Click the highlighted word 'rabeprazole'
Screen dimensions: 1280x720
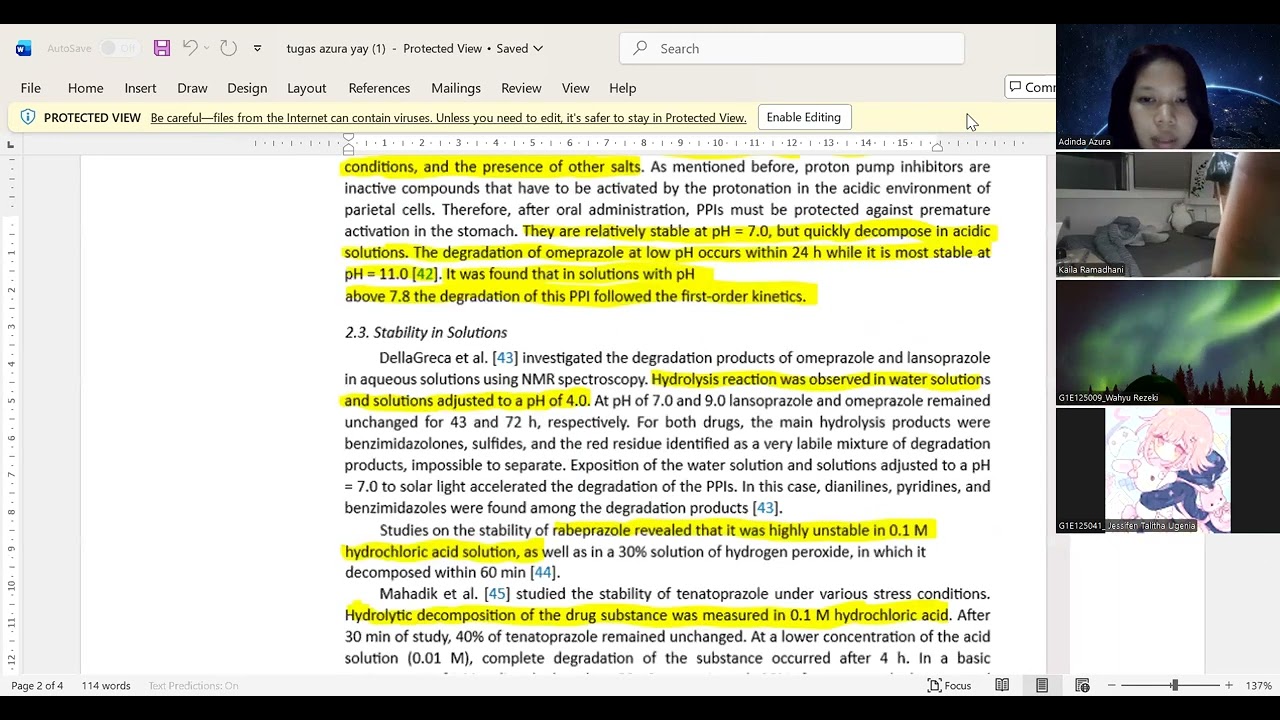591,530
